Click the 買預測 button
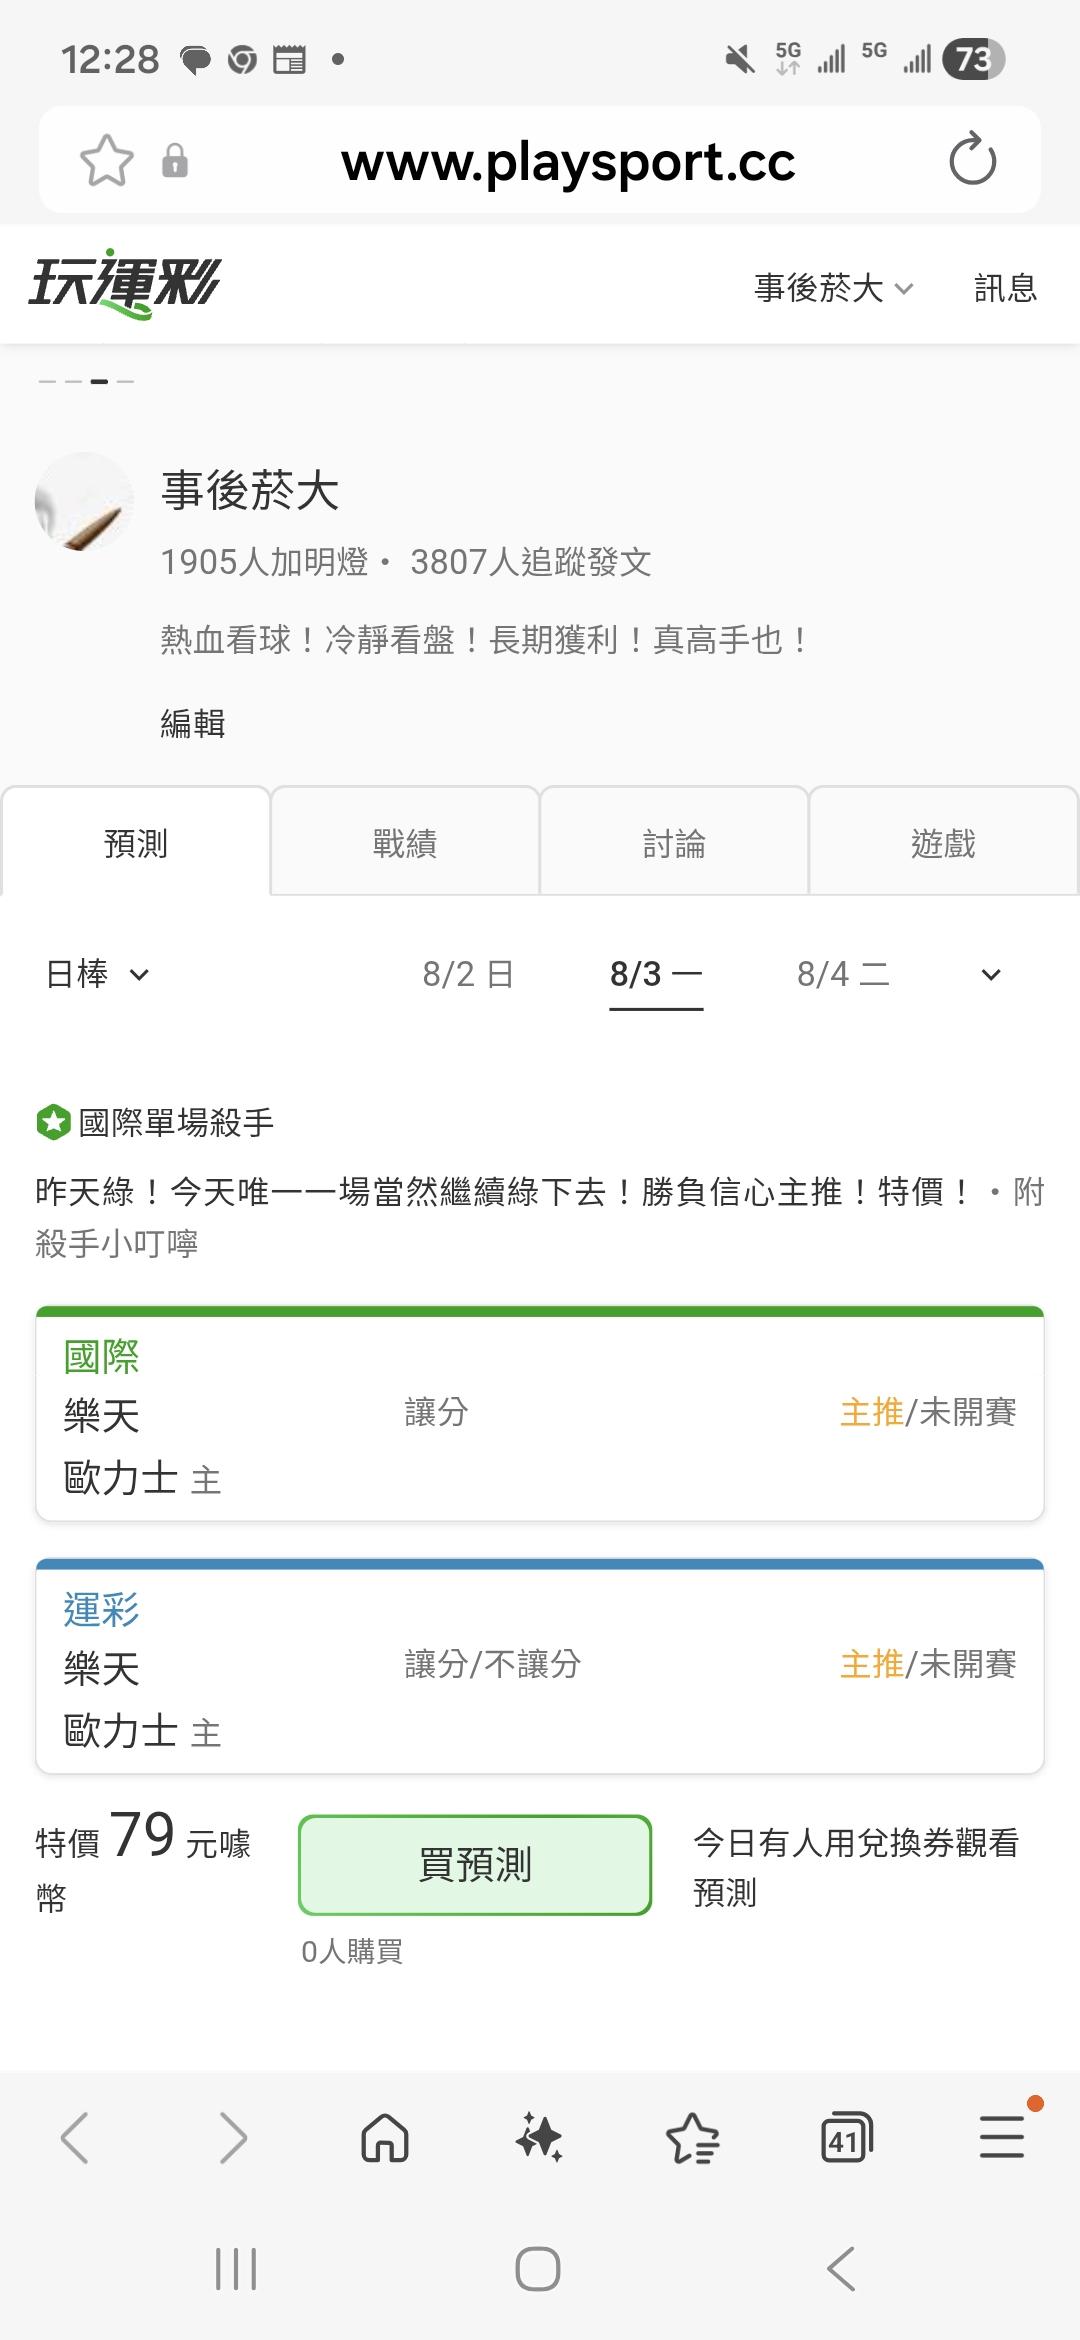This screenshot has height=2340, width=1080. tap(475, 1865)
